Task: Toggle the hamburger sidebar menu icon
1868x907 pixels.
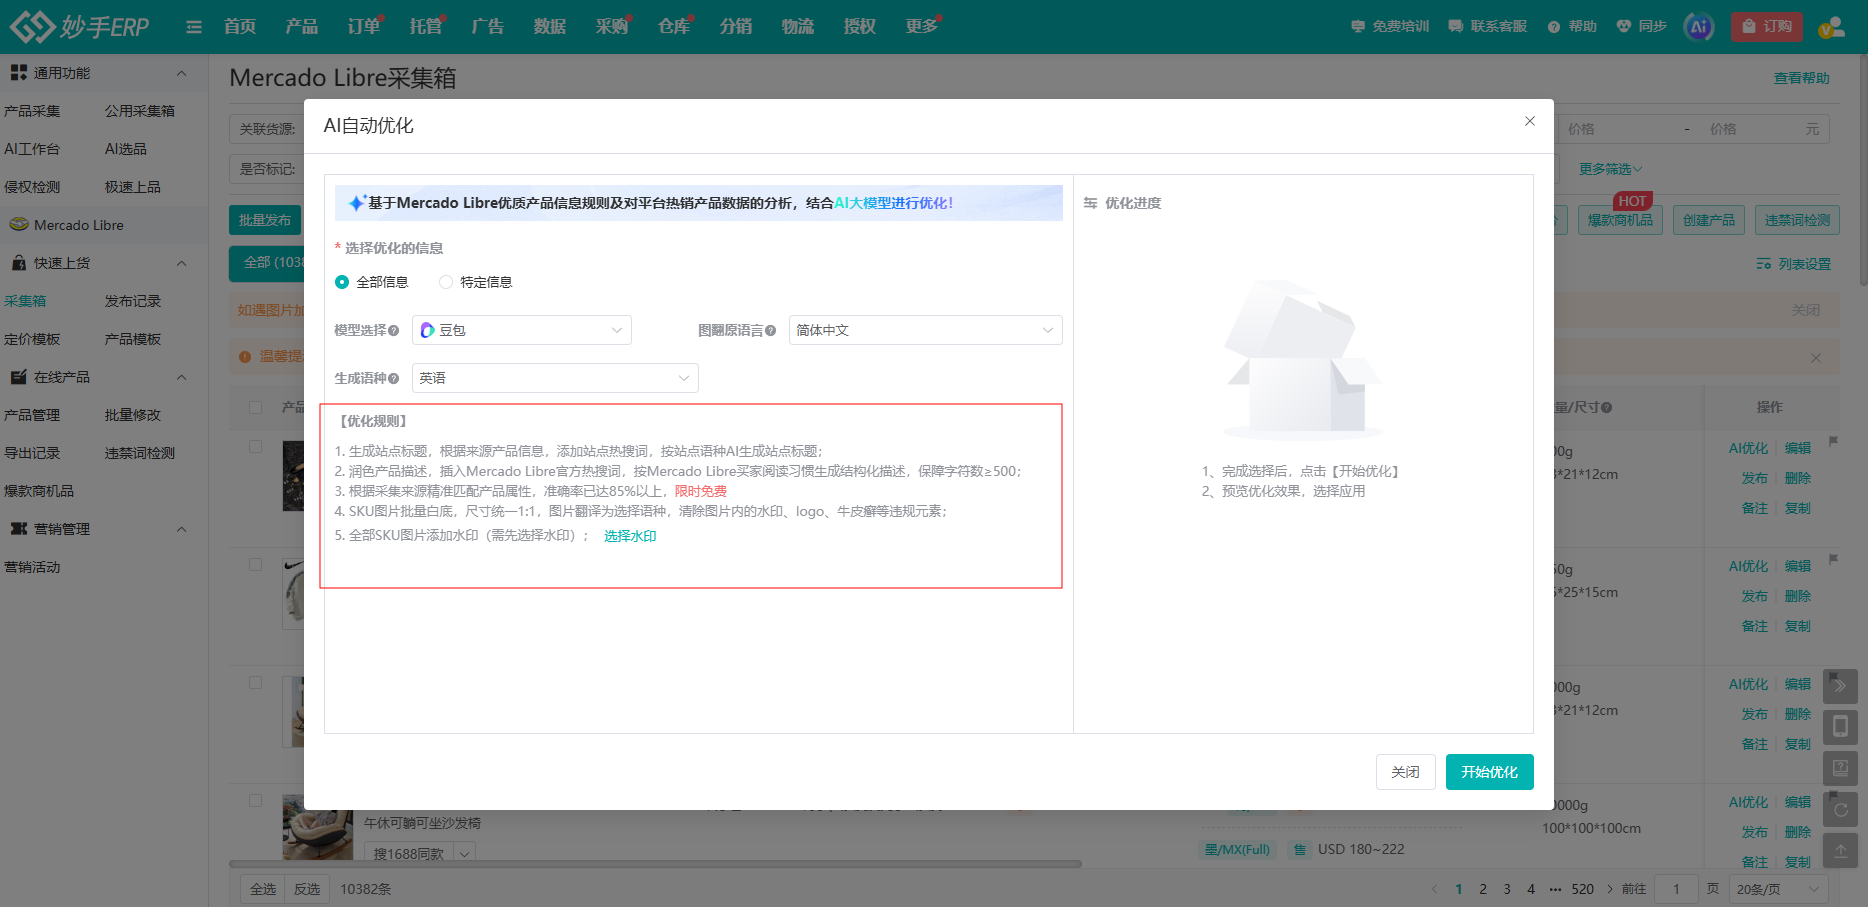Action: click(194, 27)
